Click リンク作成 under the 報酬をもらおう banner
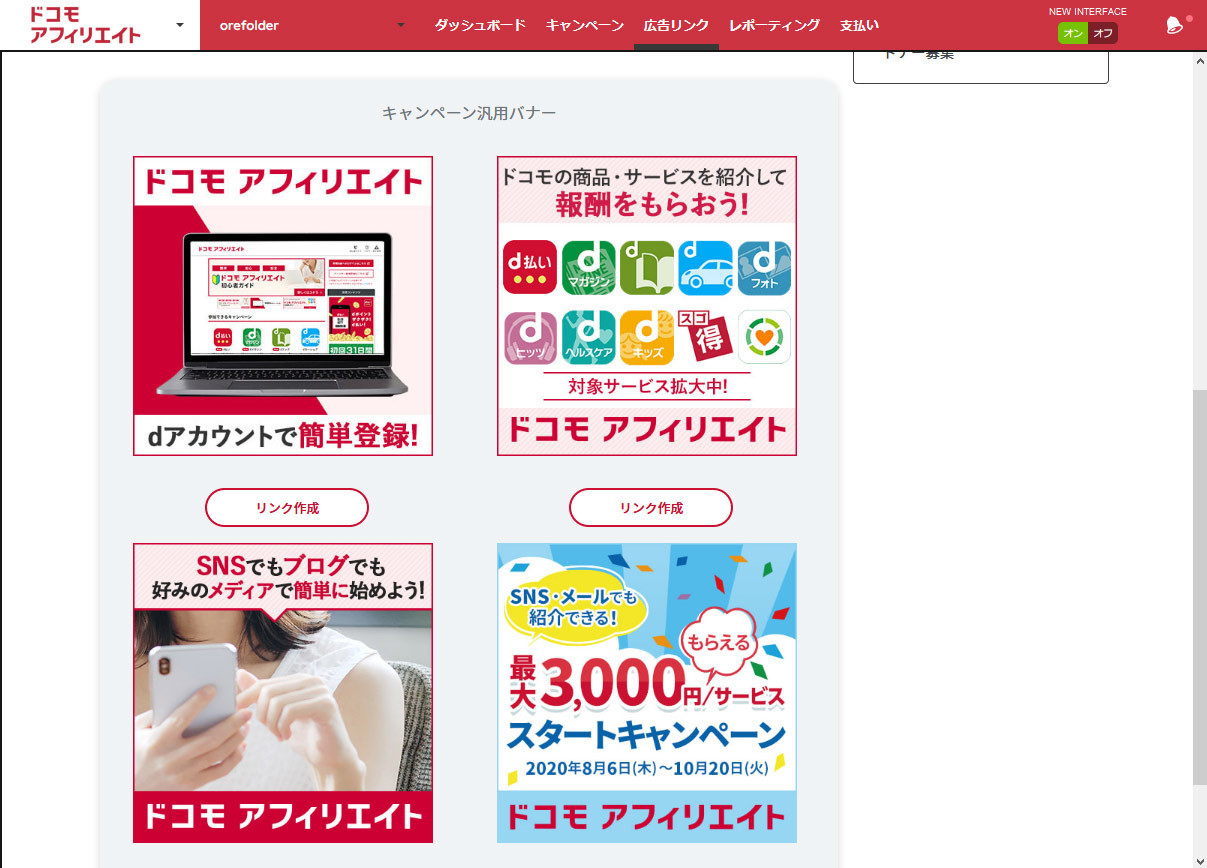1207x868 pixels. [651, 508]
